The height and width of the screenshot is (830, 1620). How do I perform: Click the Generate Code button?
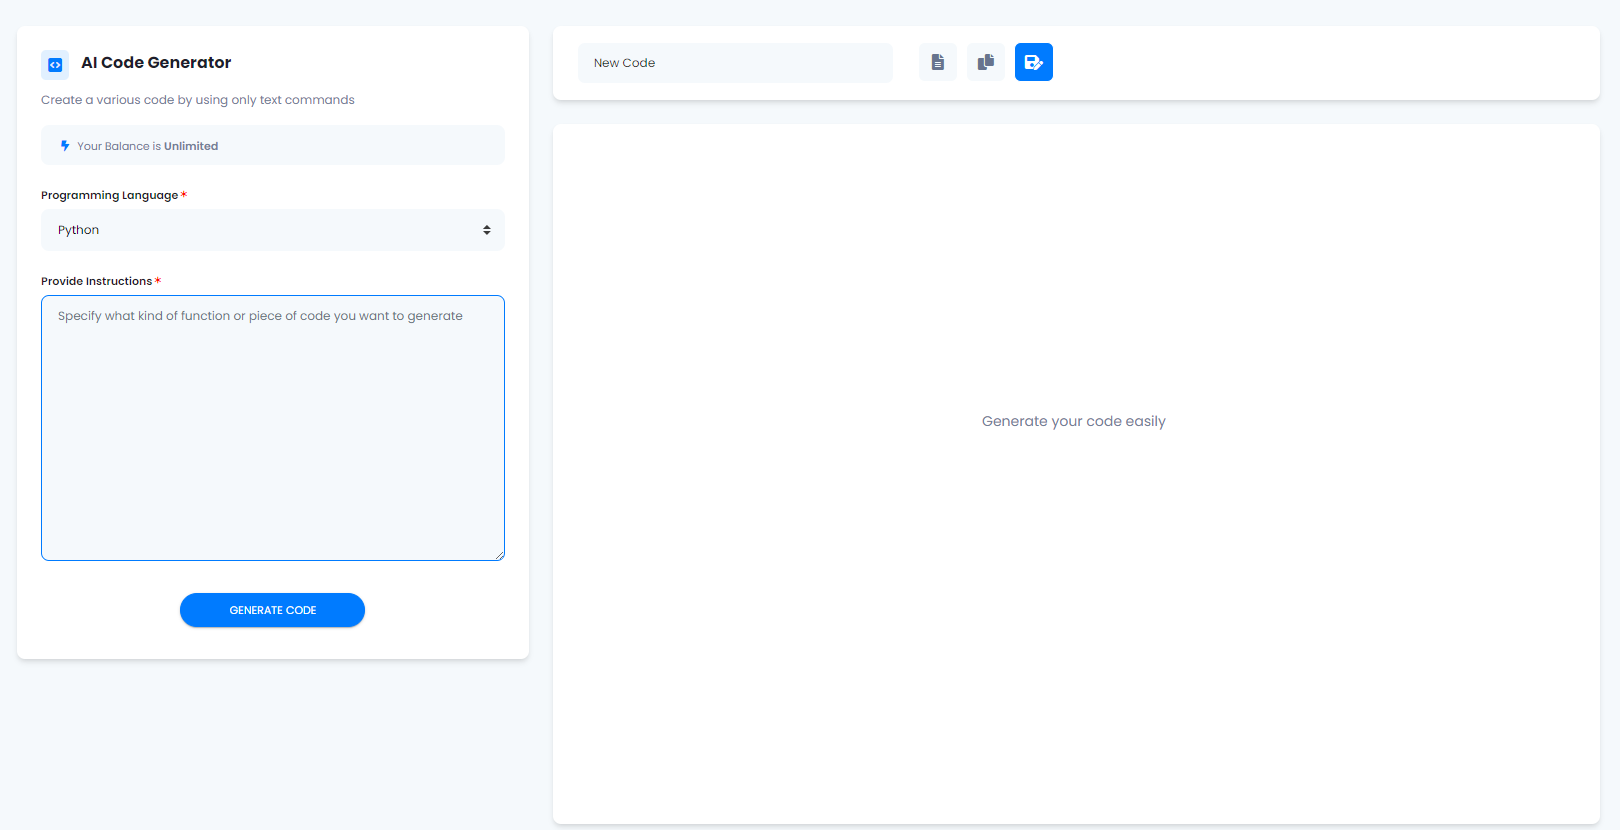point(272,610)
